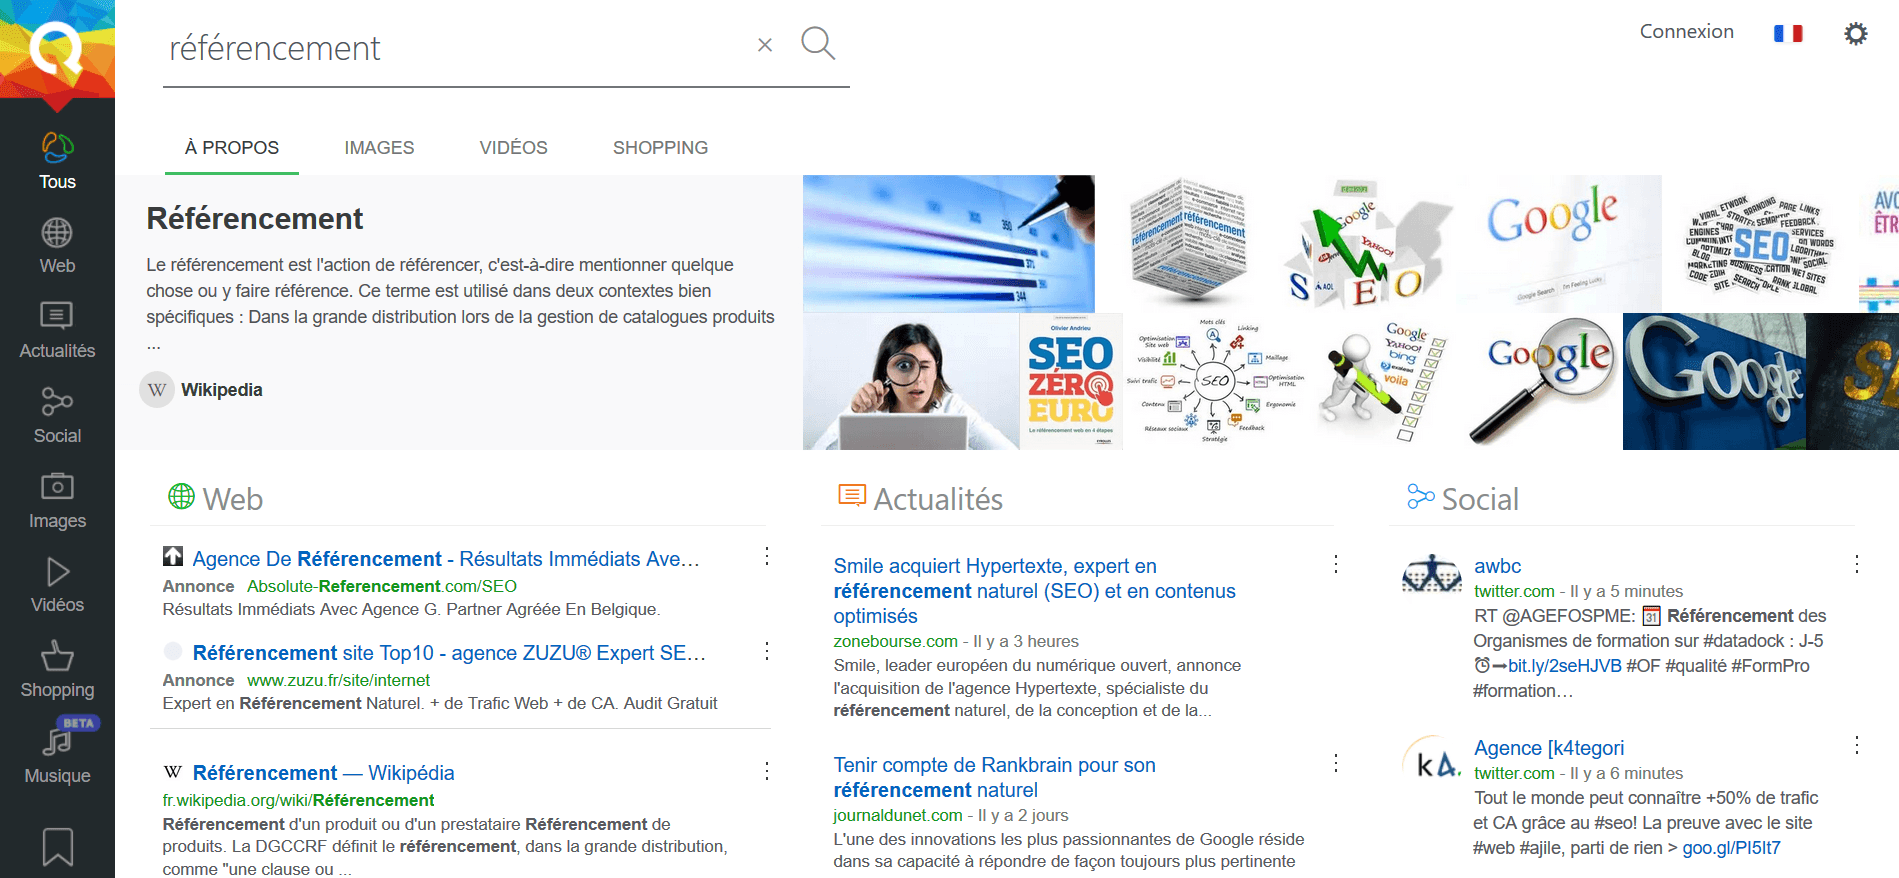Screen dimensions: 1899x878
Task: Switch to the SHOPPING tab
Action: [660, 147]
